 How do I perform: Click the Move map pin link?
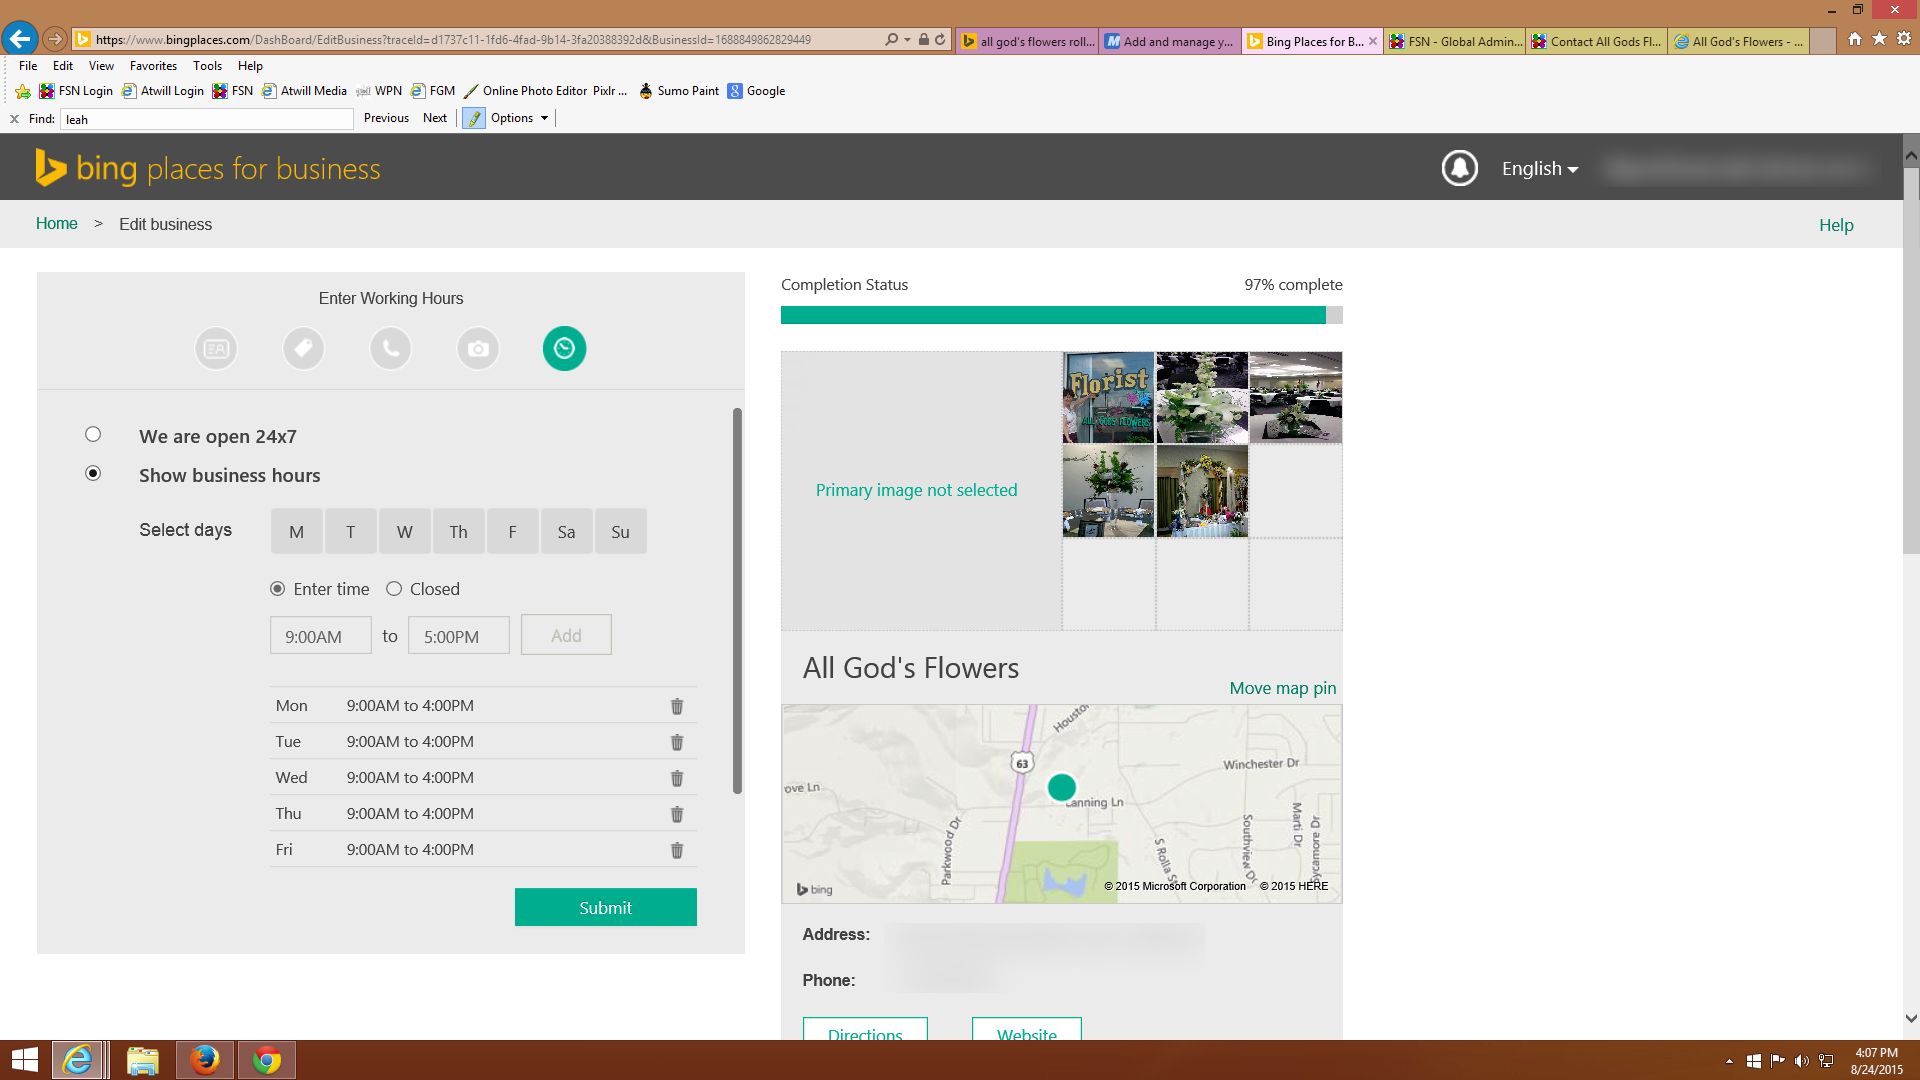point(1282,688)
